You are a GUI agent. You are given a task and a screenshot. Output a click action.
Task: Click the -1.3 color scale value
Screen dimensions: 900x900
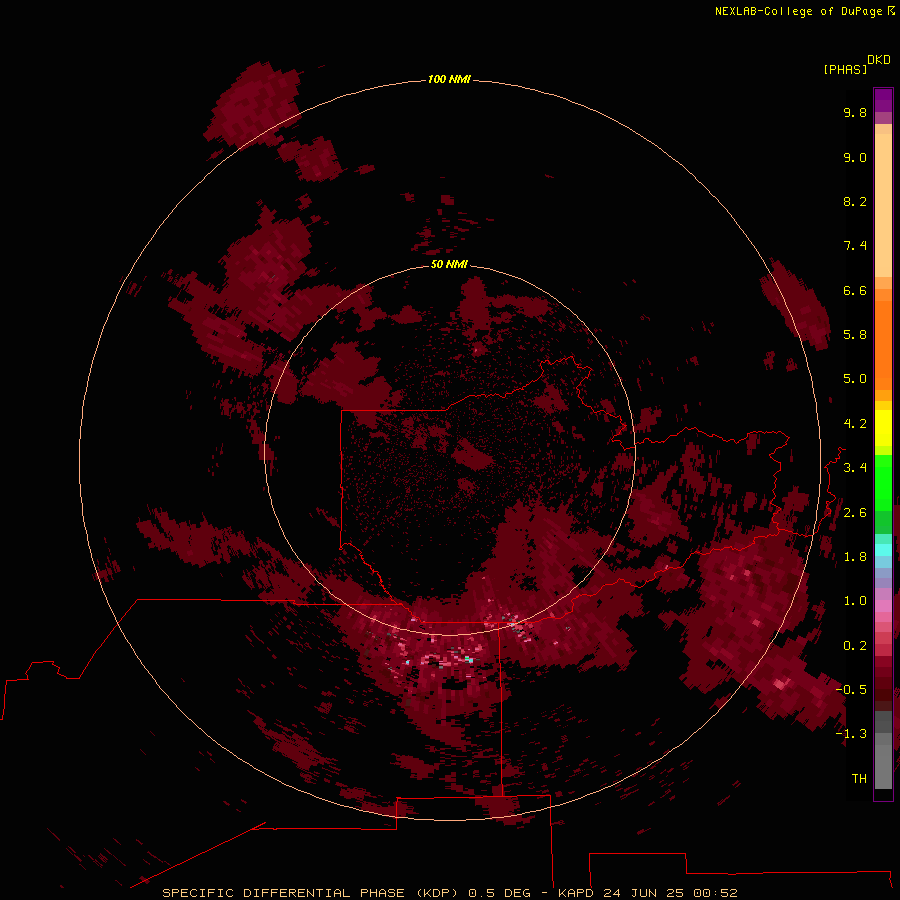click(851, 734)
